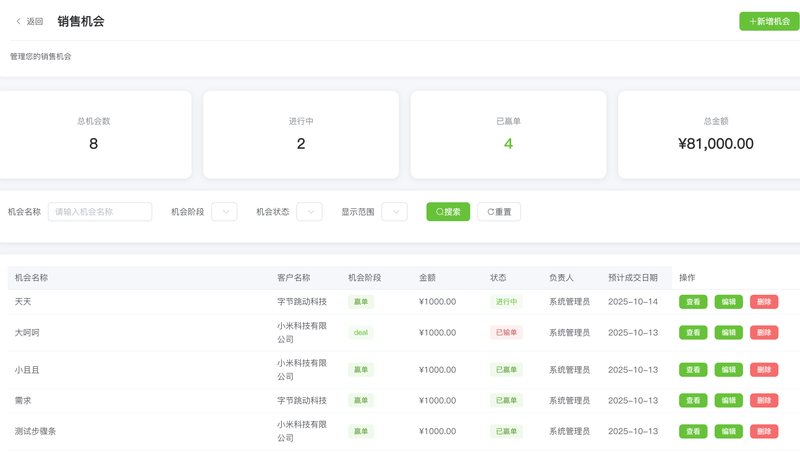Click the 新增机会 button

pos(769,21)
